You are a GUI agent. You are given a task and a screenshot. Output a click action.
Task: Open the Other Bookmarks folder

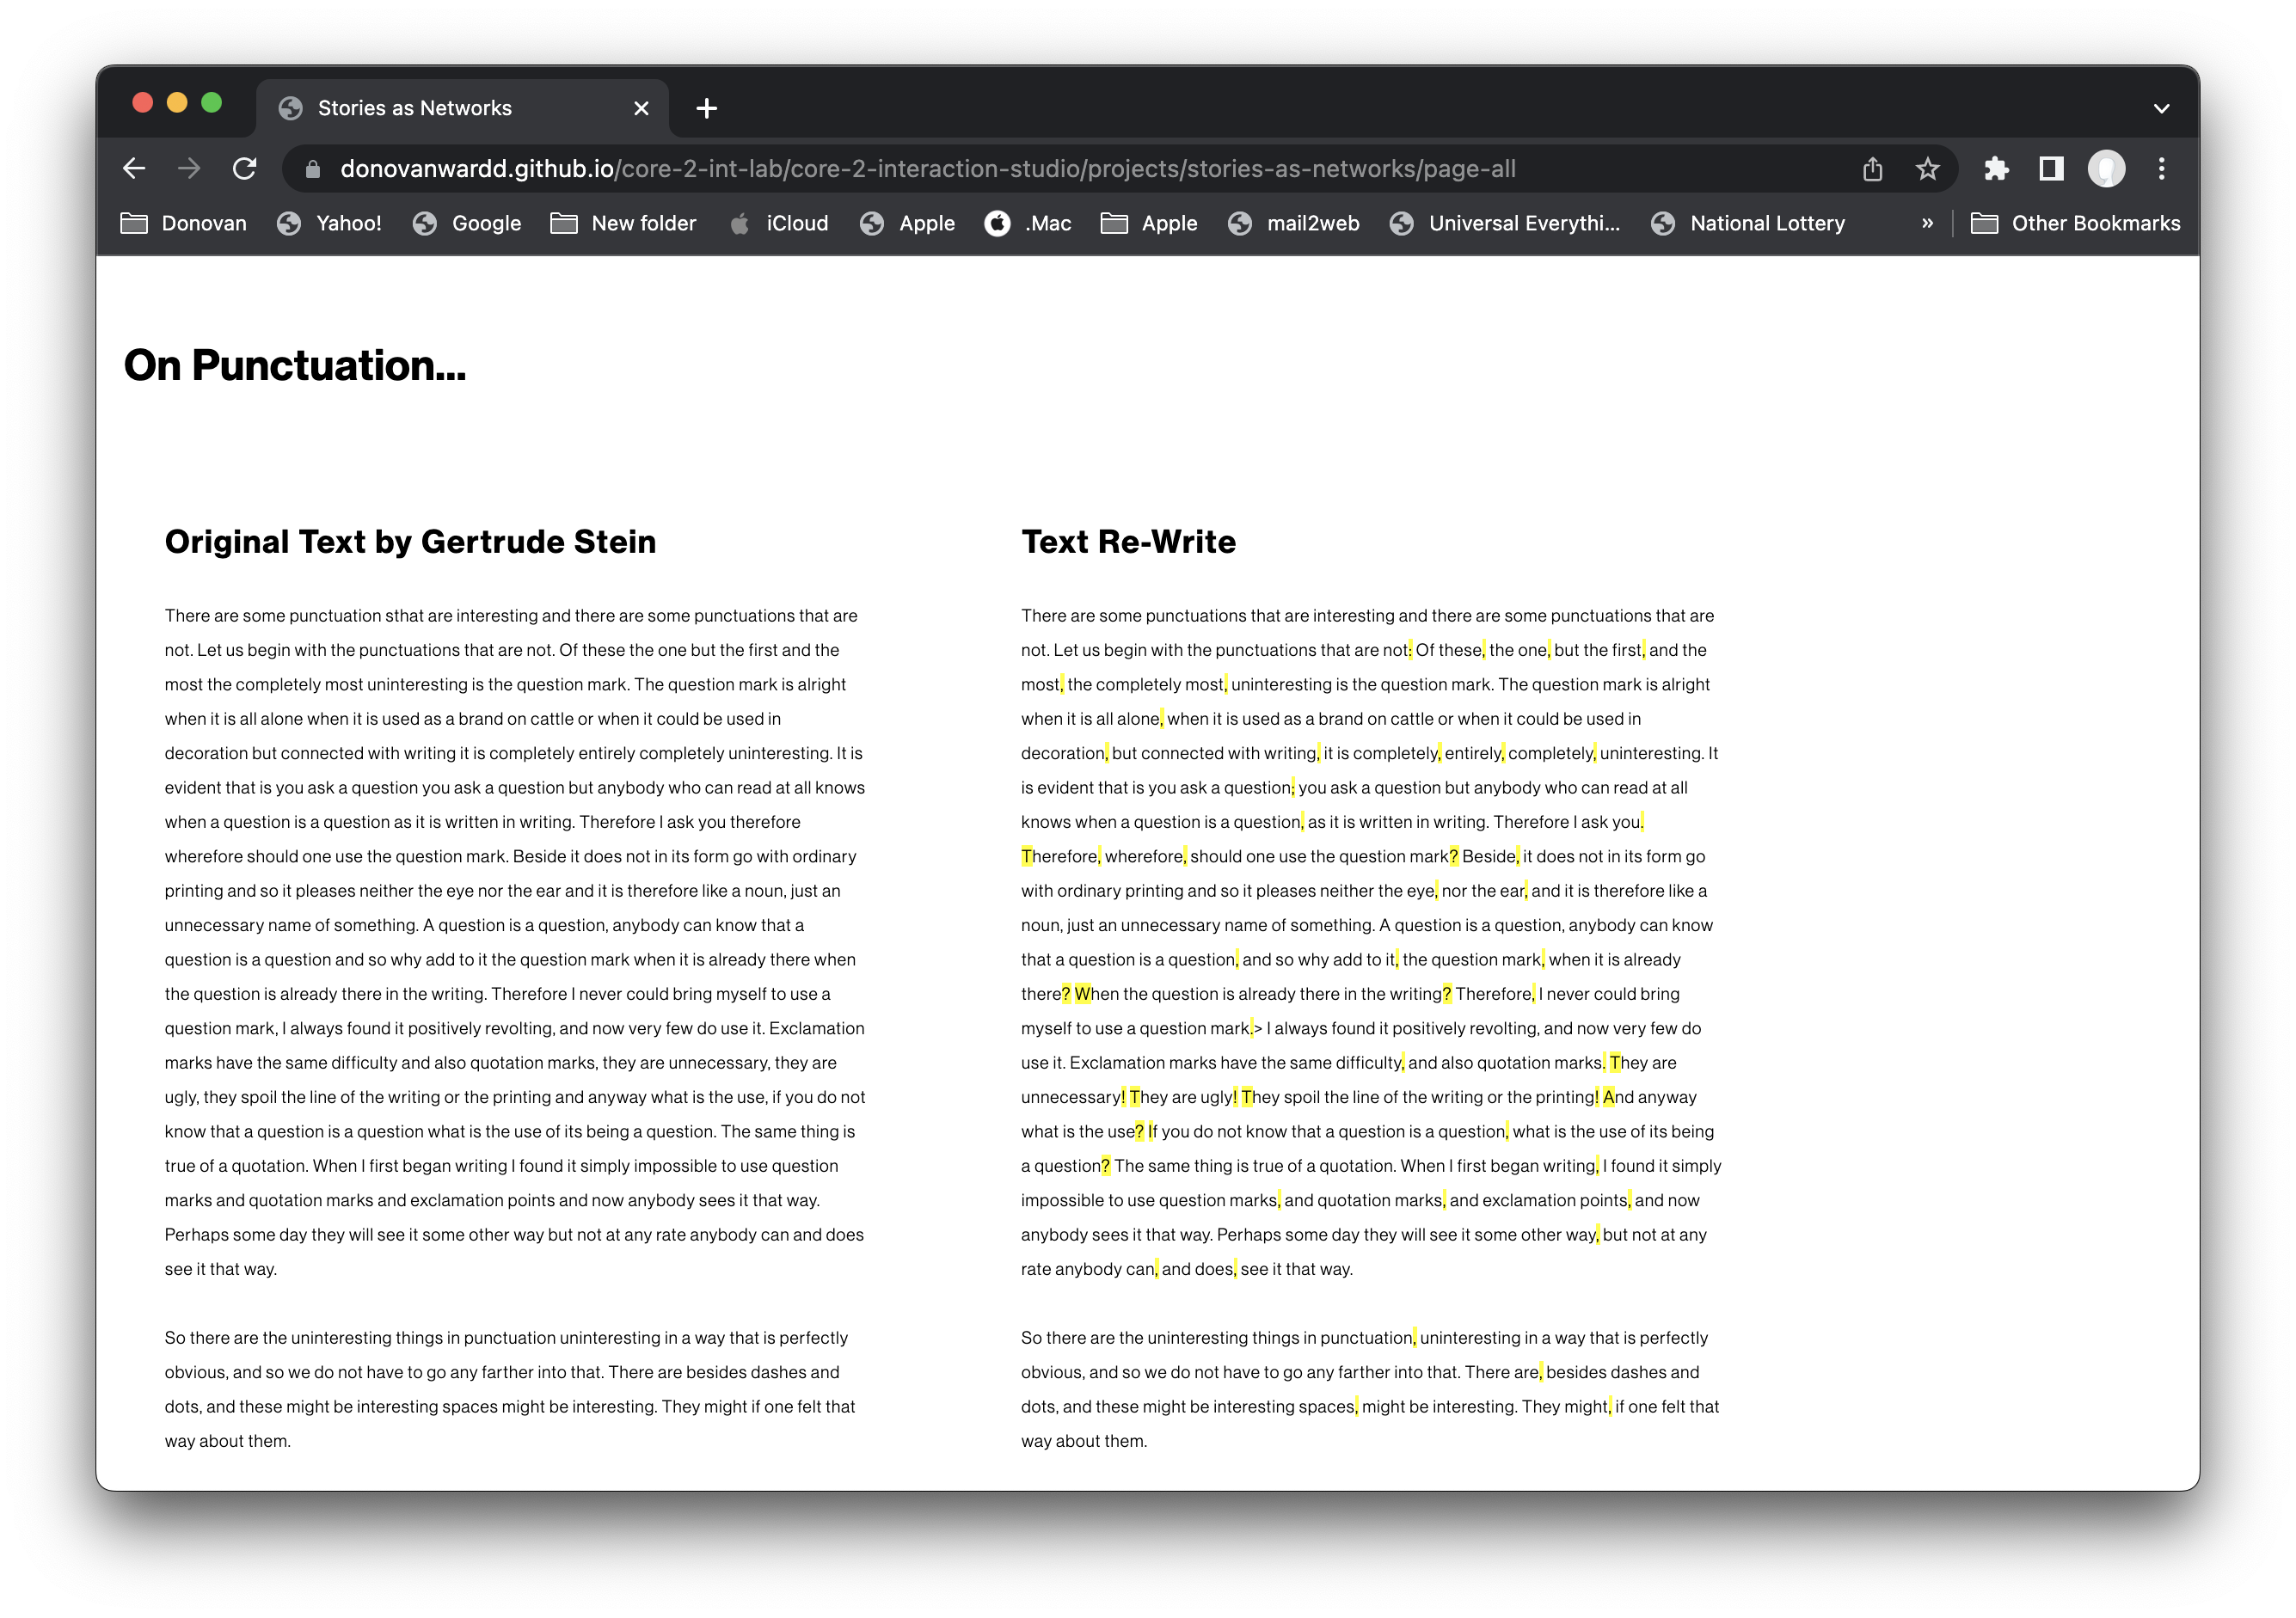pos(2076,223)
